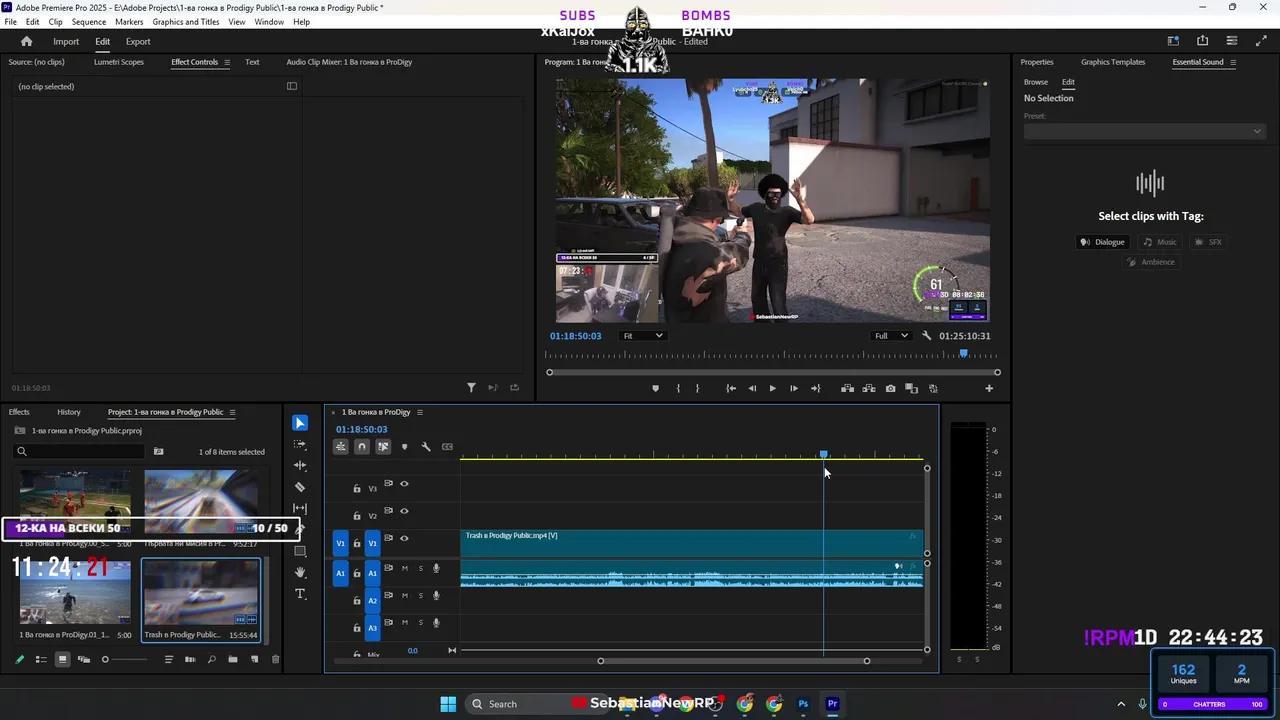
Task: Open the Sequence menu
Action: tap(89, 22)
